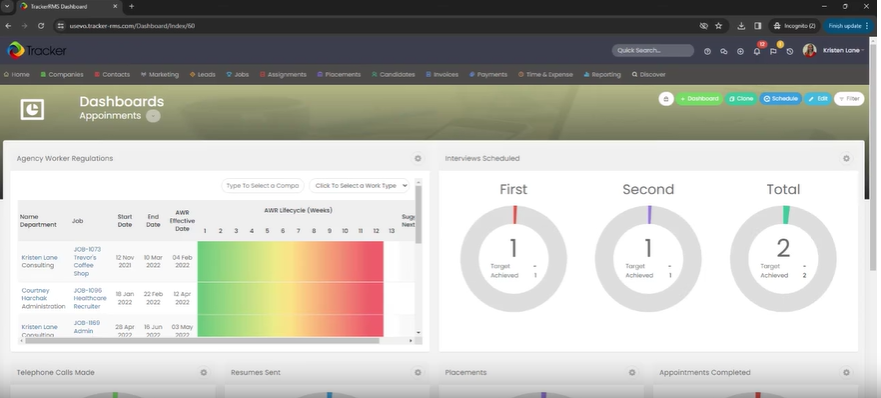Open the Leads menu
Image resolution: width=881 pixels, height=398 pixels.
pyautogui.click(x=202, y=74)
